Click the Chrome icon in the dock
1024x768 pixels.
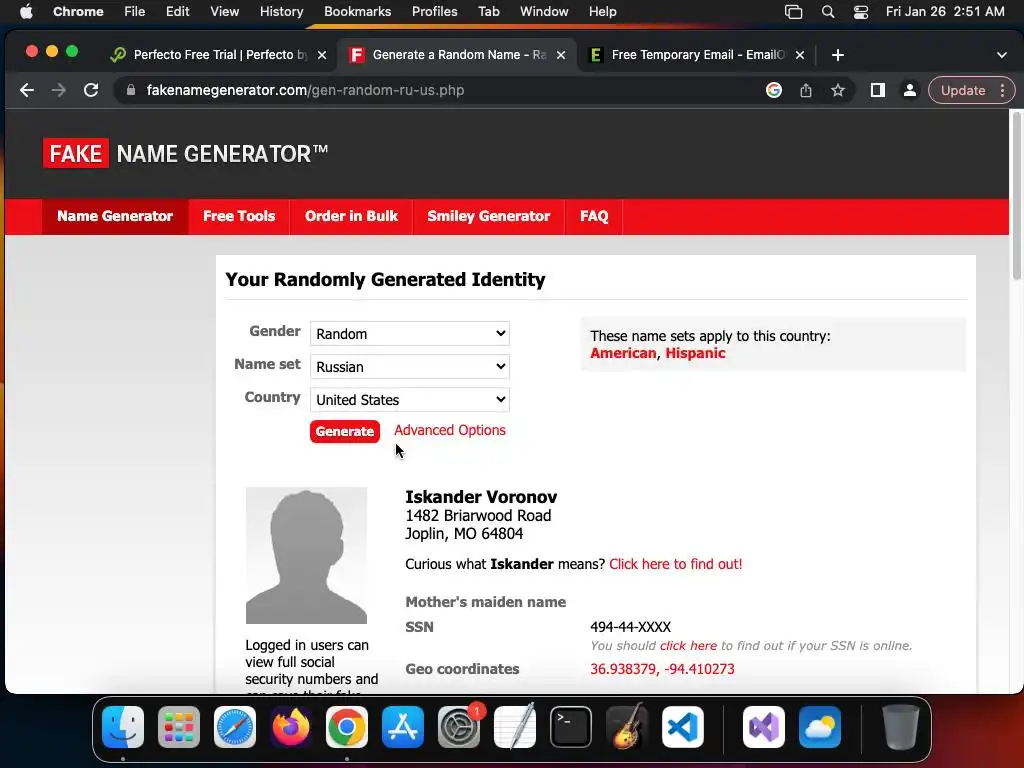[x=347, y=727]
